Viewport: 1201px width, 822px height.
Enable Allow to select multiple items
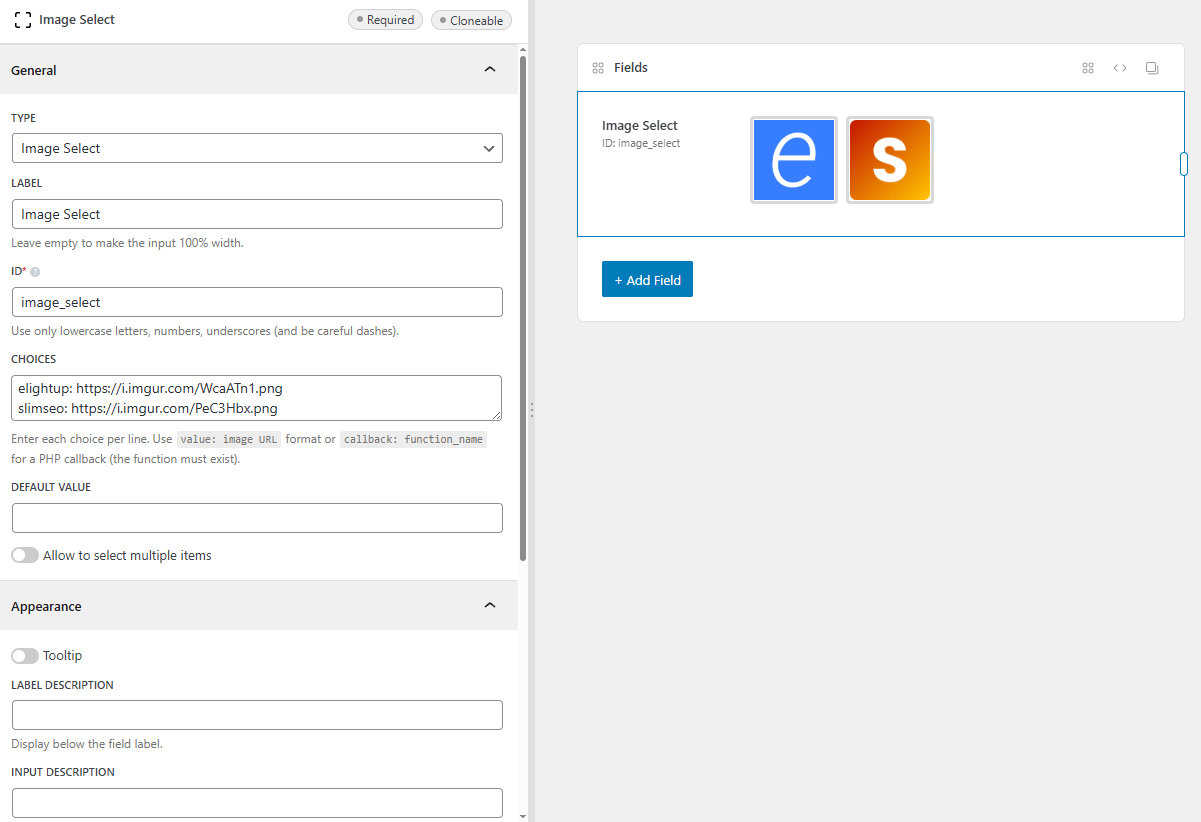click(x=26, y=555)
